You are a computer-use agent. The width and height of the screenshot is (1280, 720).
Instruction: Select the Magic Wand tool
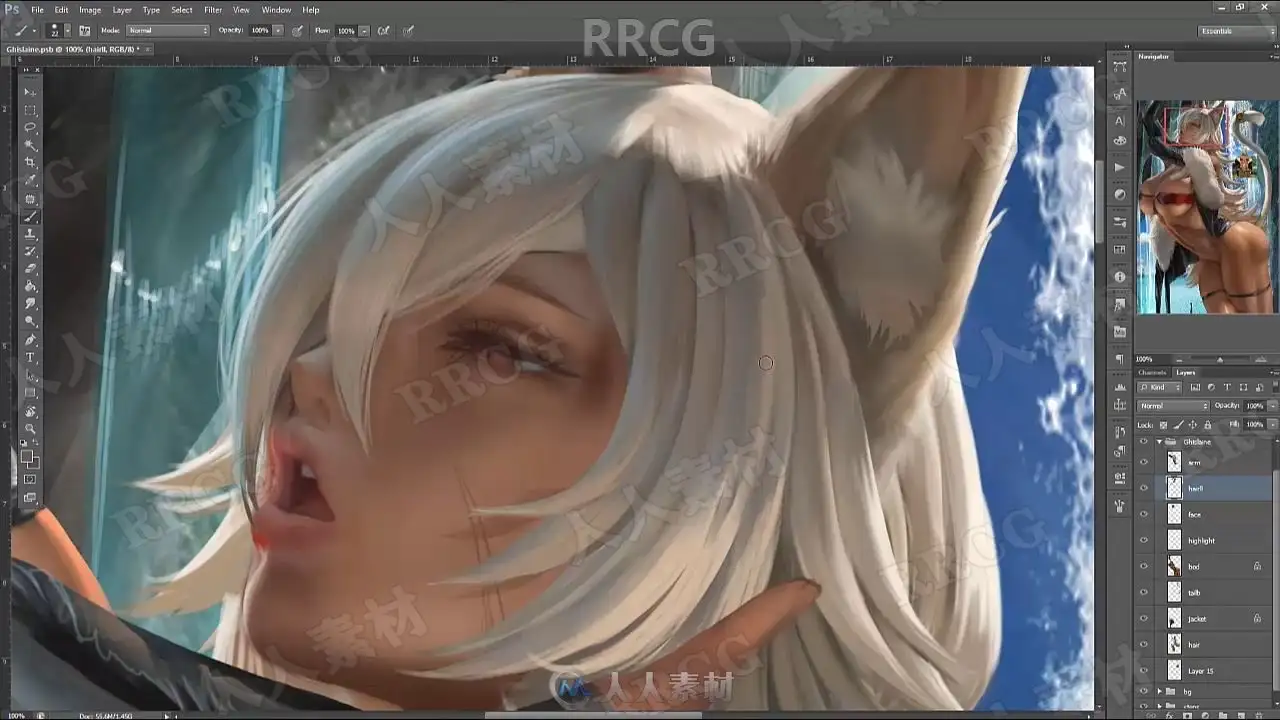coord(30,145)
